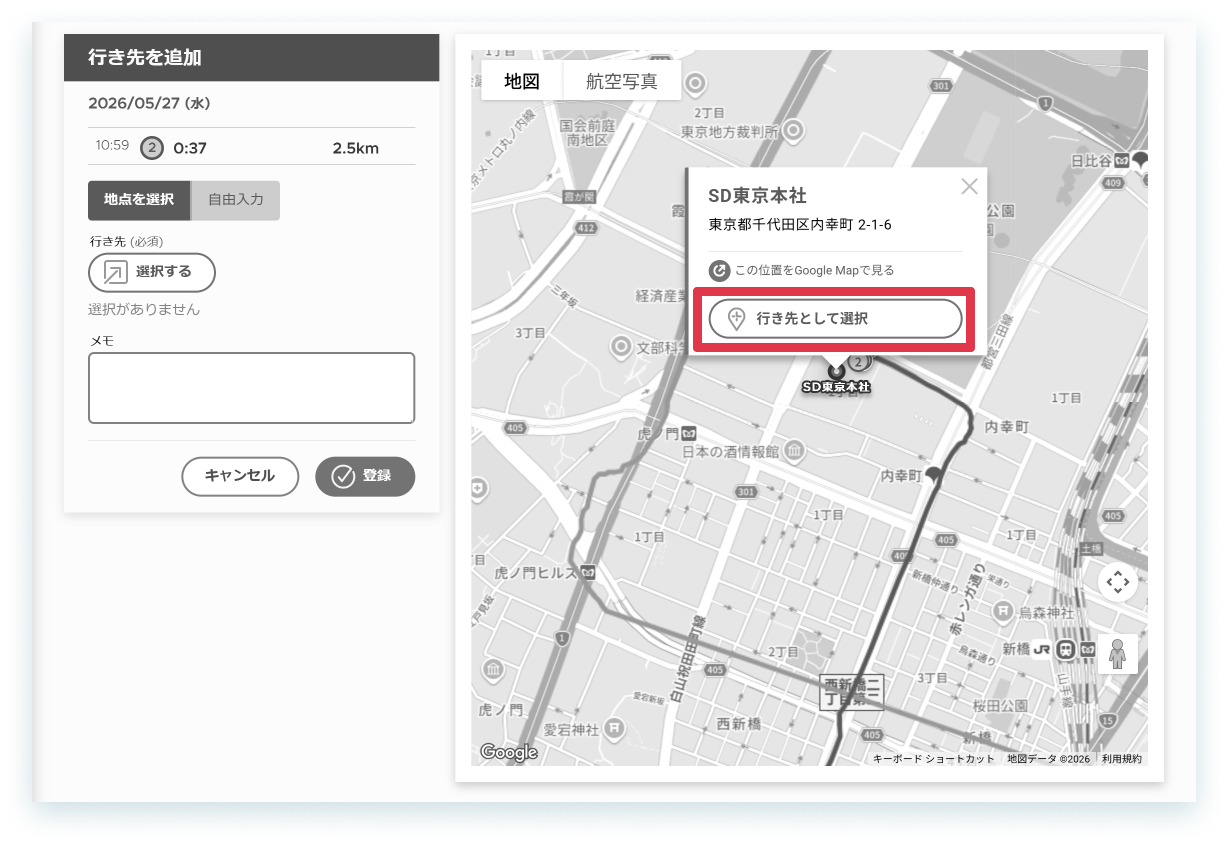Focus the メモ text area

click(251, 388)
